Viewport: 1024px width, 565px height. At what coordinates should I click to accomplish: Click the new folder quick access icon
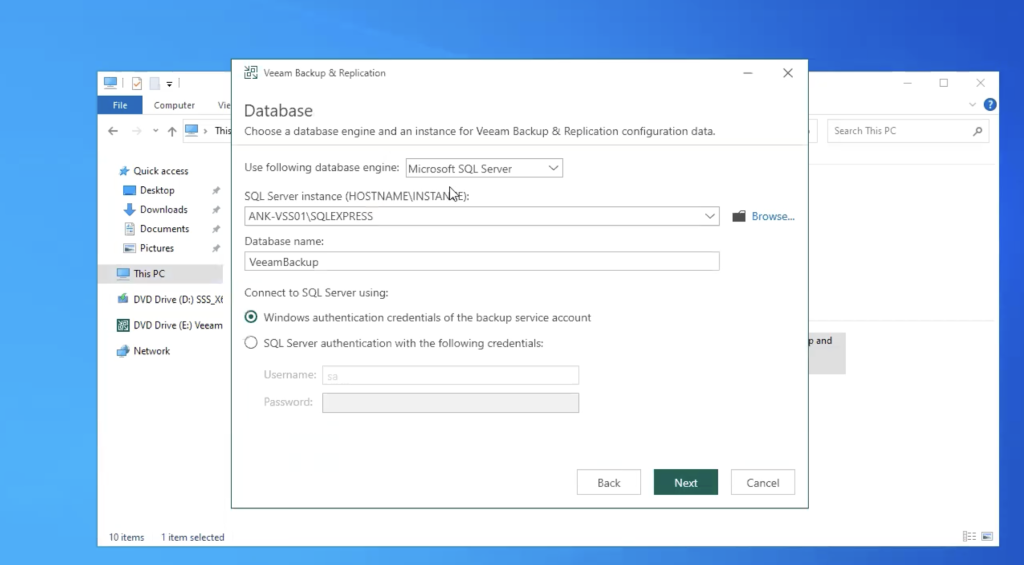pyautogui.click(x=155, y=83)
